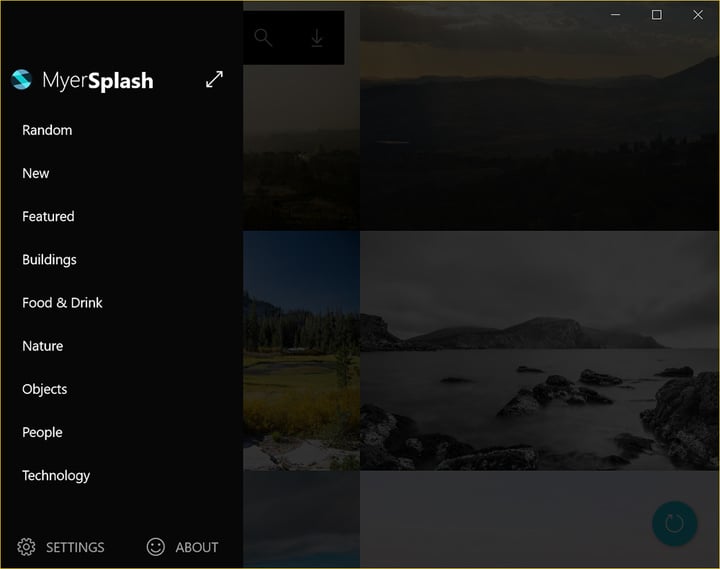Viewport: 720px width, 569px height.
Task: Open SETTINGS text button
Action: coord(75,547)
